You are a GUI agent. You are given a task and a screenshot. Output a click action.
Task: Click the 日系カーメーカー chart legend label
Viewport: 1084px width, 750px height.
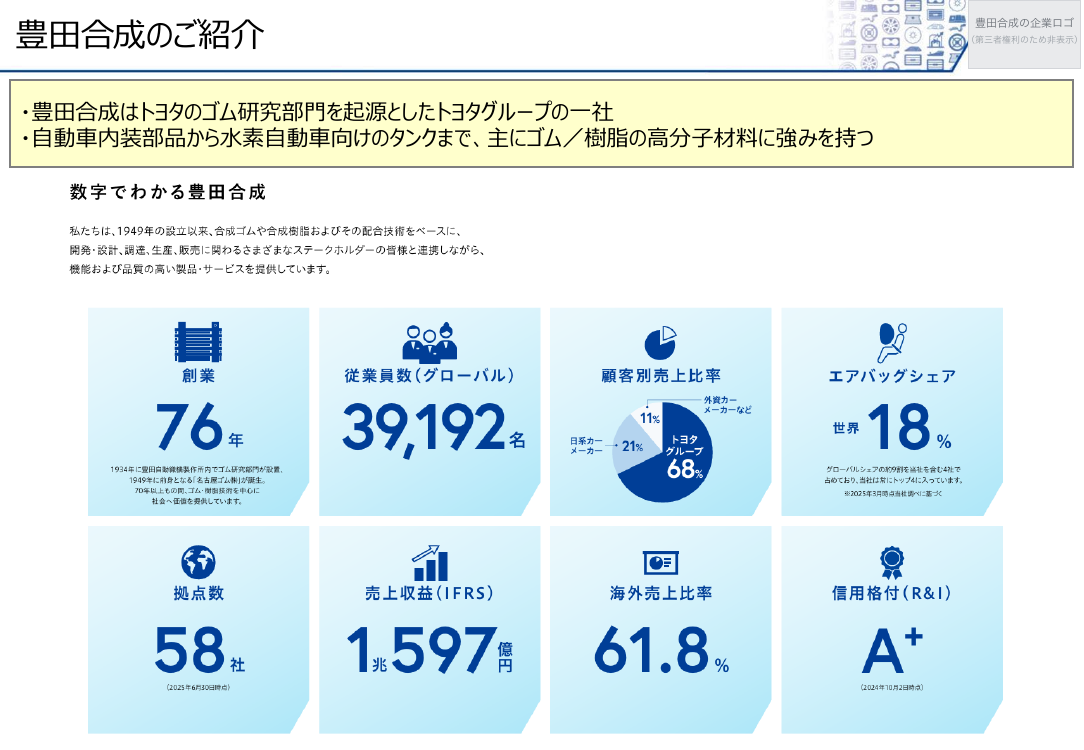586,446
